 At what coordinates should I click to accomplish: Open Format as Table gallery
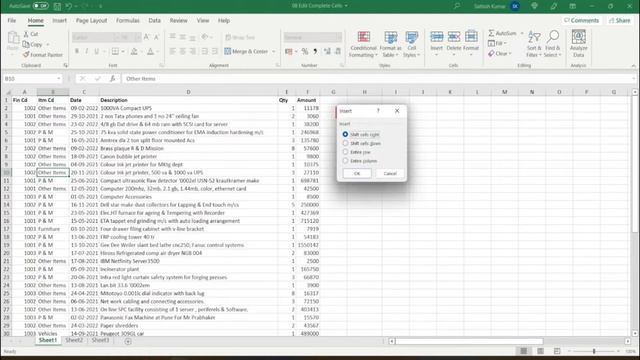tap(391, 44)
